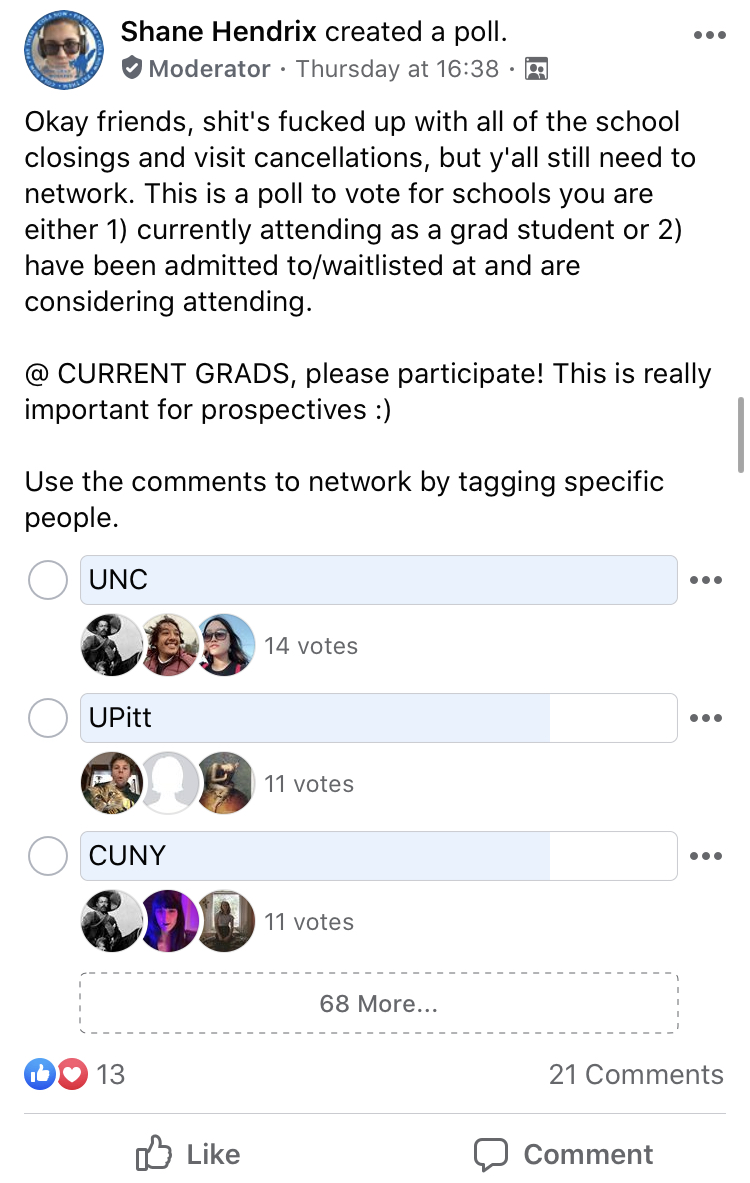Image resolution: width=750 pixels, height=1183 pixels.
Task: Tap the Moderator badge shield icon
Action: pos(131,68)
